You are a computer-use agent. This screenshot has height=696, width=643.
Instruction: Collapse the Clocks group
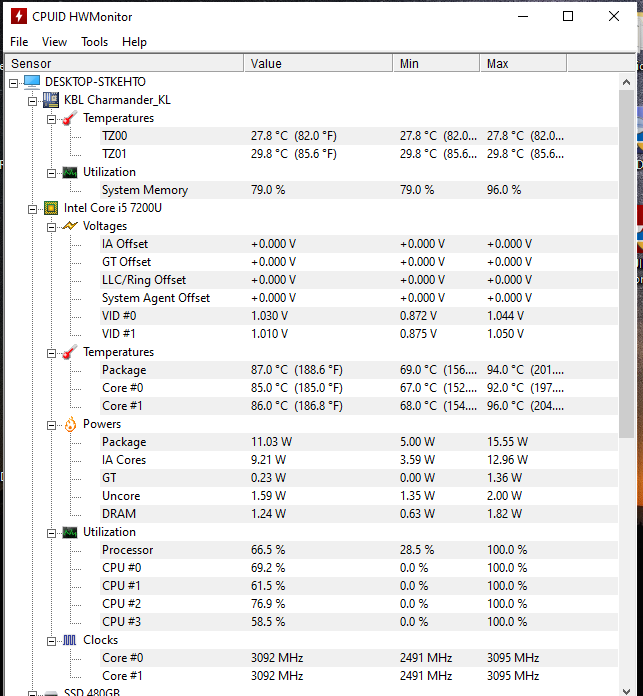click(x=51, y=641)
